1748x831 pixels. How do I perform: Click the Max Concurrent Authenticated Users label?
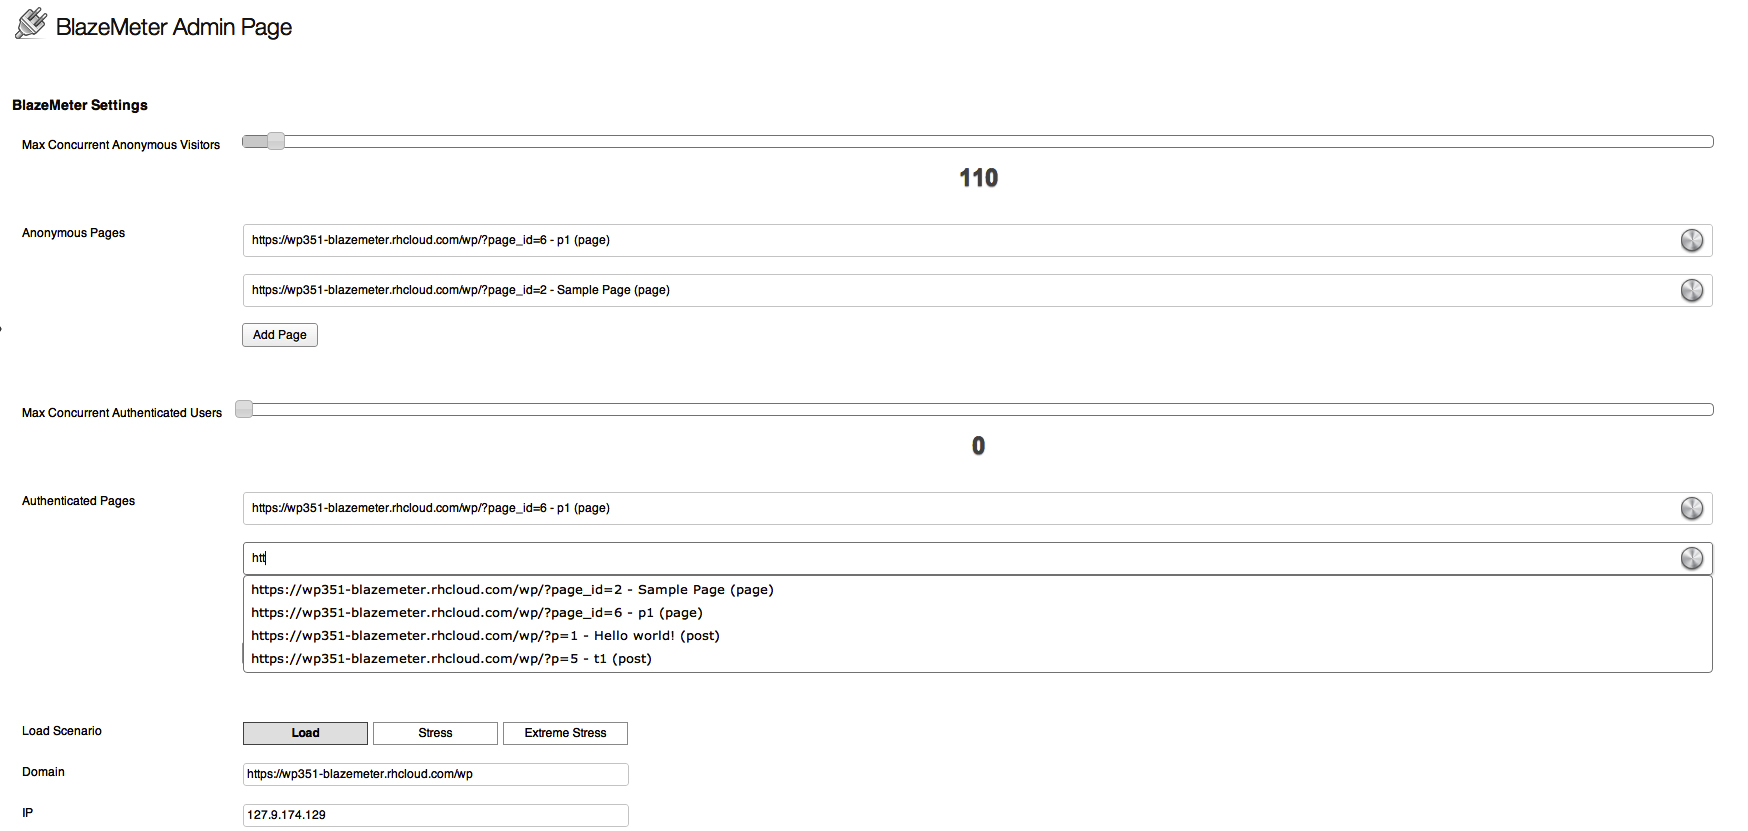(x=122, y=413)
